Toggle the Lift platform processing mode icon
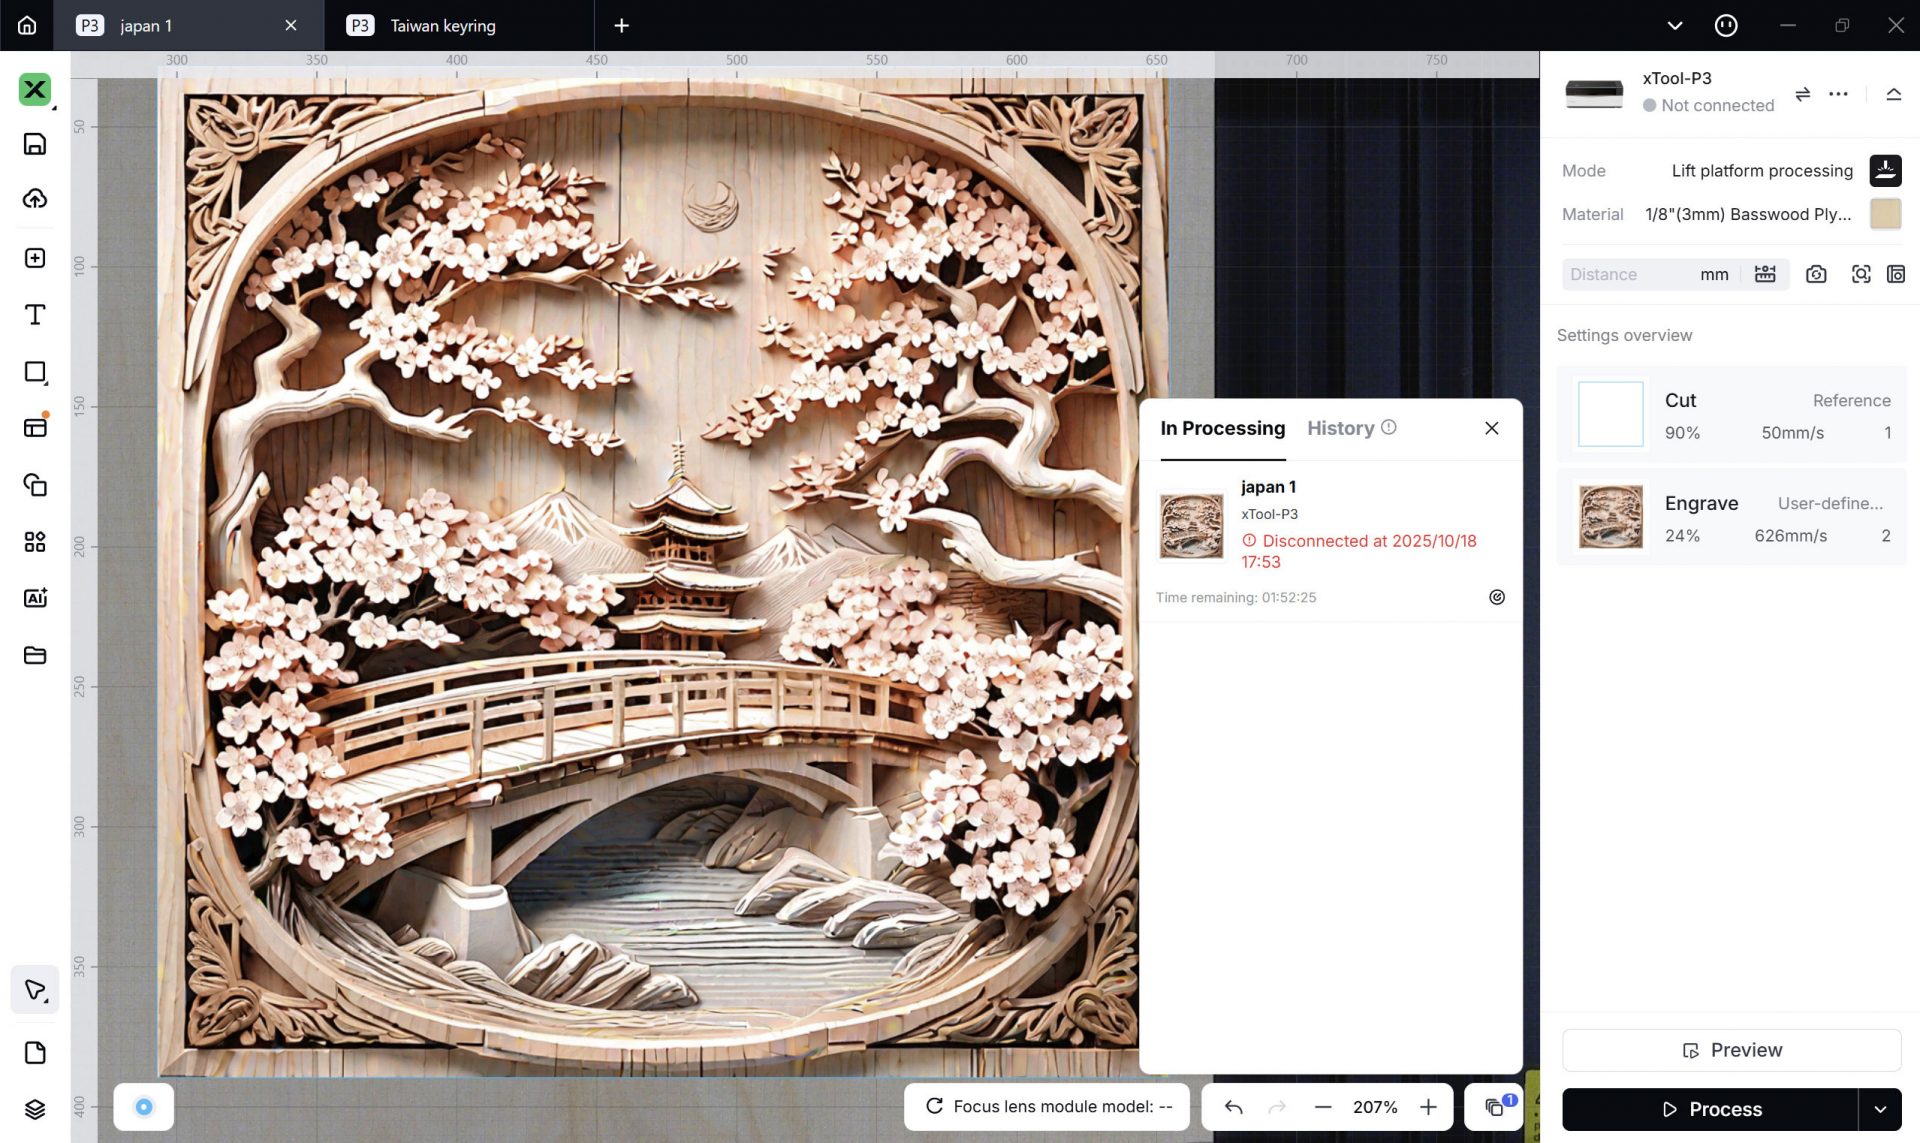The width and height of the screenshot is (1920, 1143). [1885, 170]
